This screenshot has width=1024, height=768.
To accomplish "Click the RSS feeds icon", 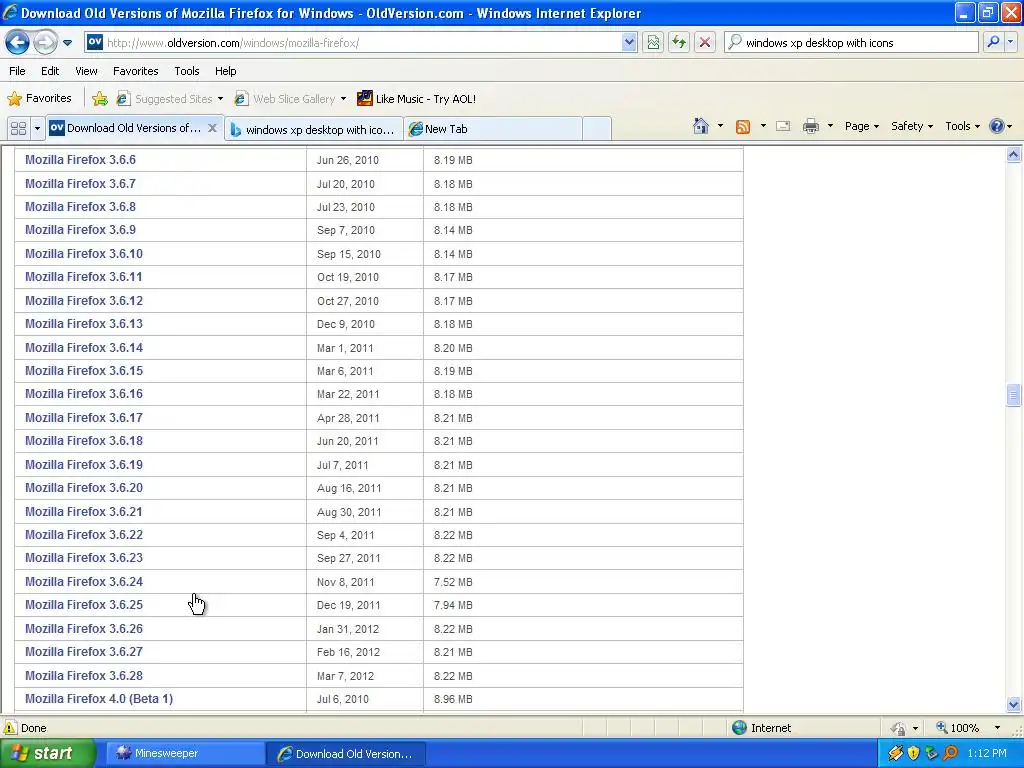I will click(x=743, y=127).
